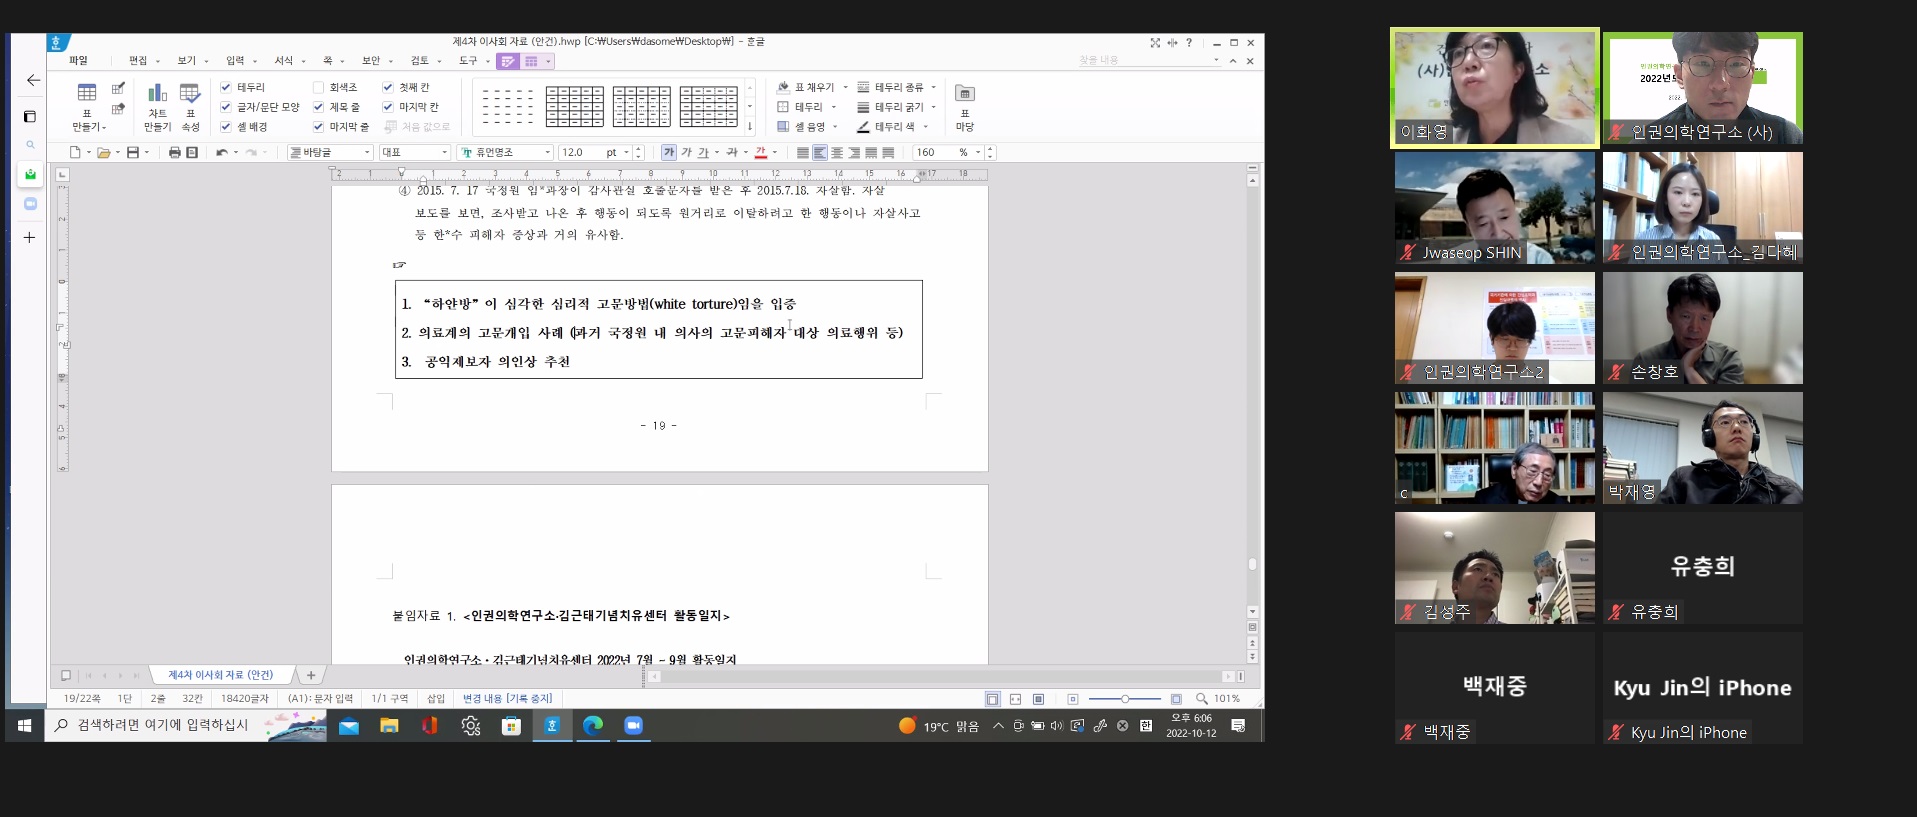This screenshot has width=1917, height=817.
Task: Click the purple table design tab icon
Action: pos(508,61)
